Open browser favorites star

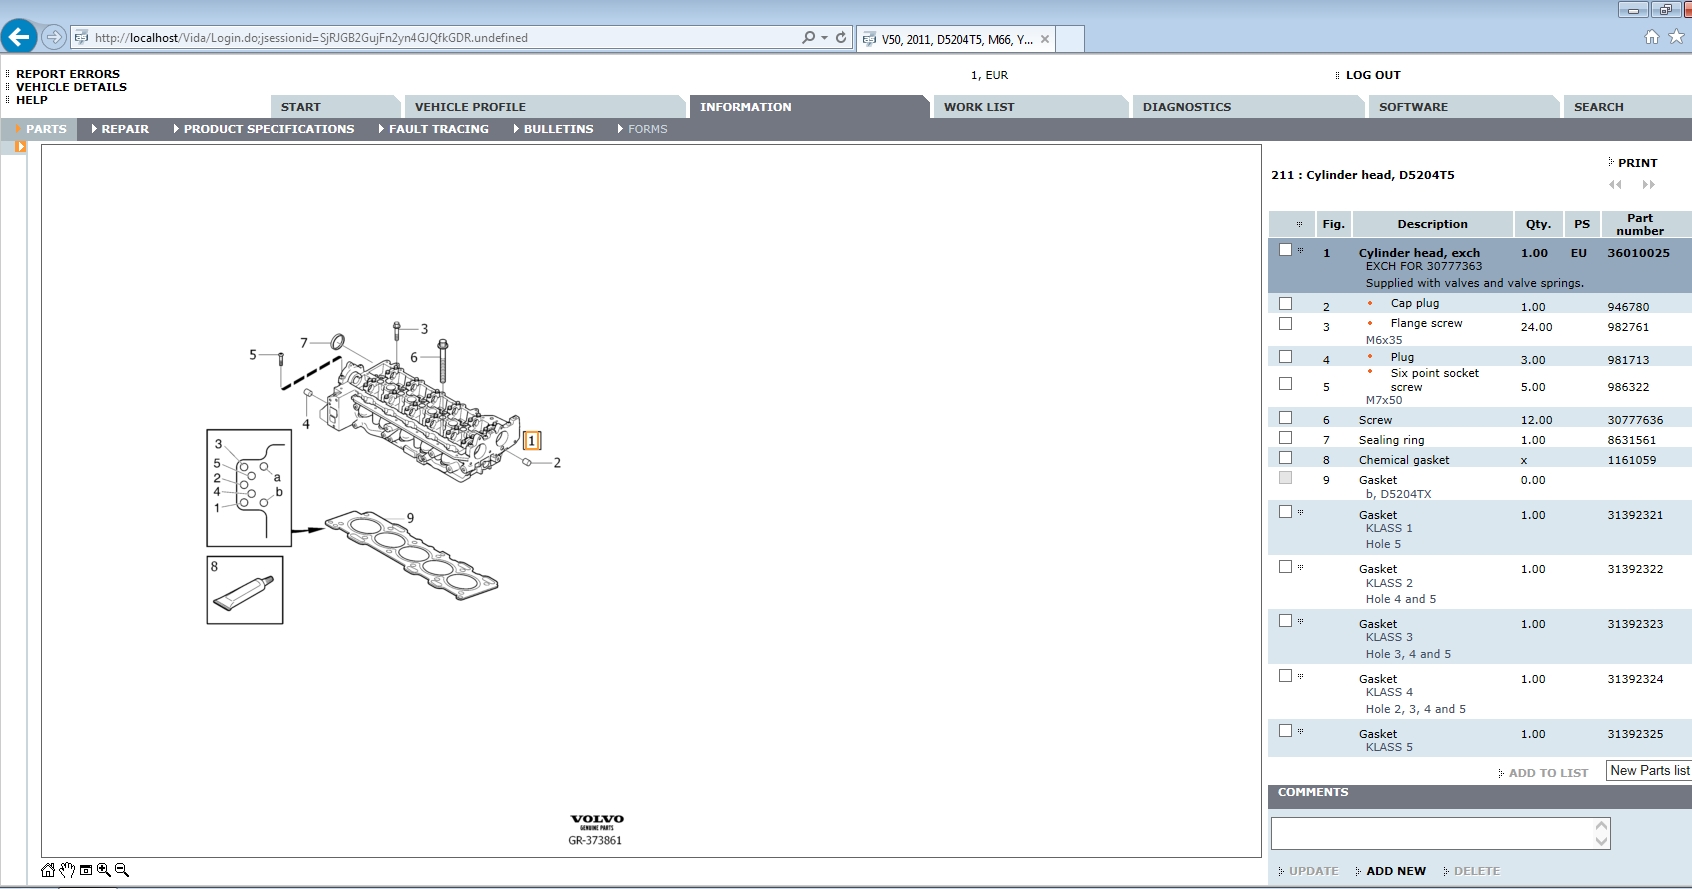1677,37
